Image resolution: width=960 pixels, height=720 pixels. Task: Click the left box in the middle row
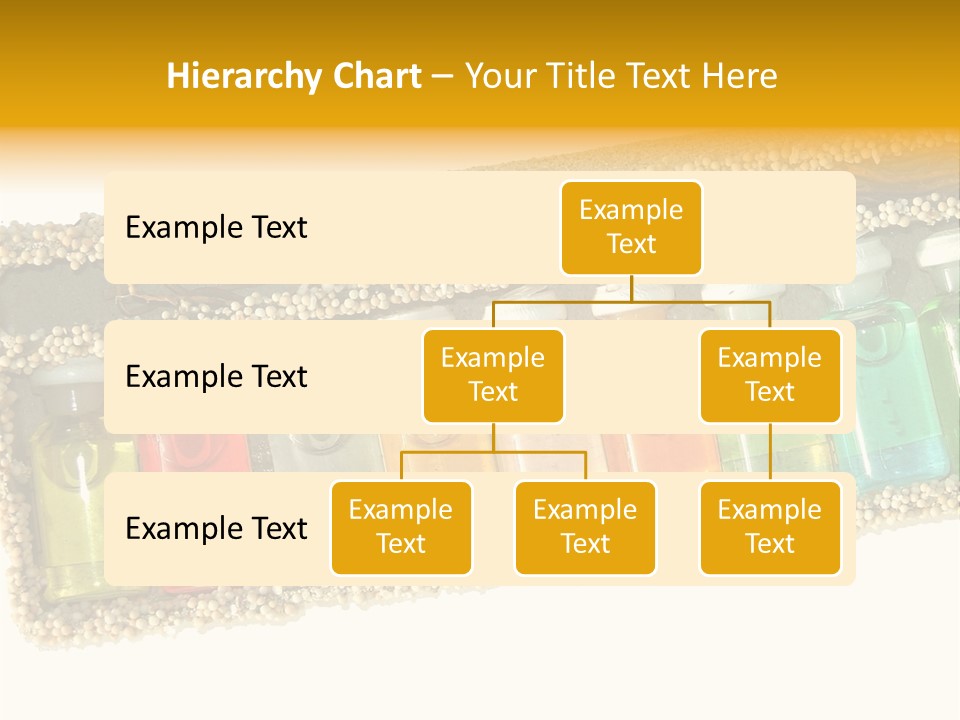click(x=493, y=375)
